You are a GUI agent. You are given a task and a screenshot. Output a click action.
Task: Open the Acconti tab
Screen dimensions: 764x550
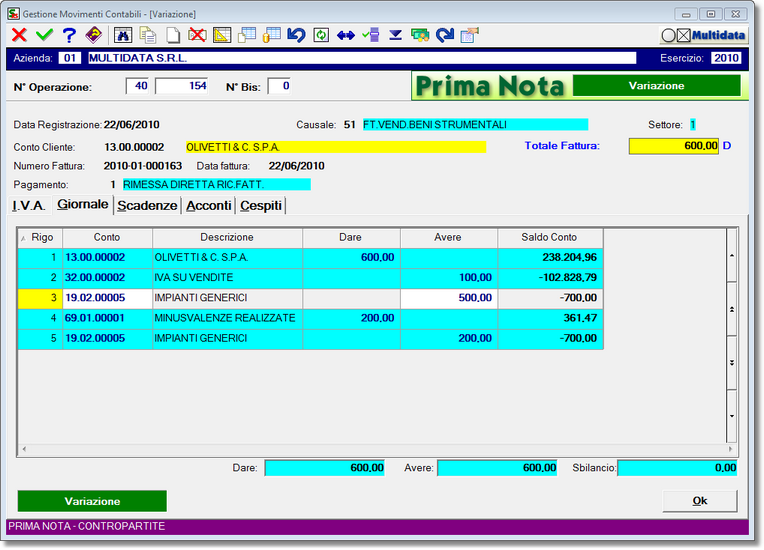coord(209,206)
